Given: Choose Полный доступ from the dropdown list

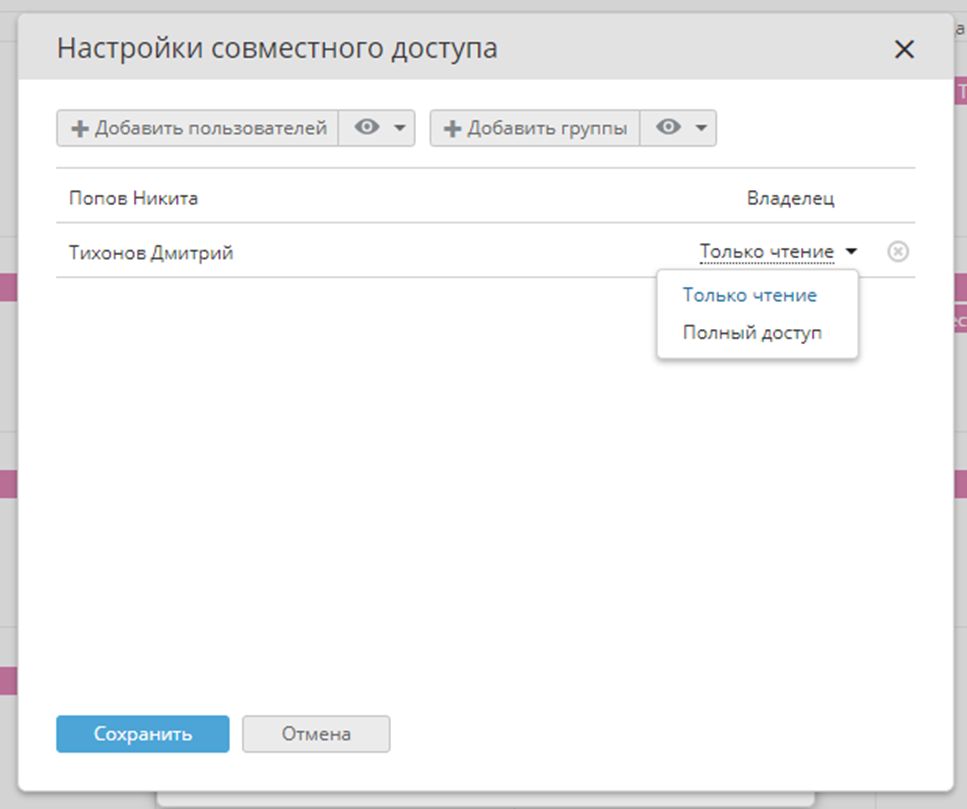Looking at the screenshot, I should (752, 333).
